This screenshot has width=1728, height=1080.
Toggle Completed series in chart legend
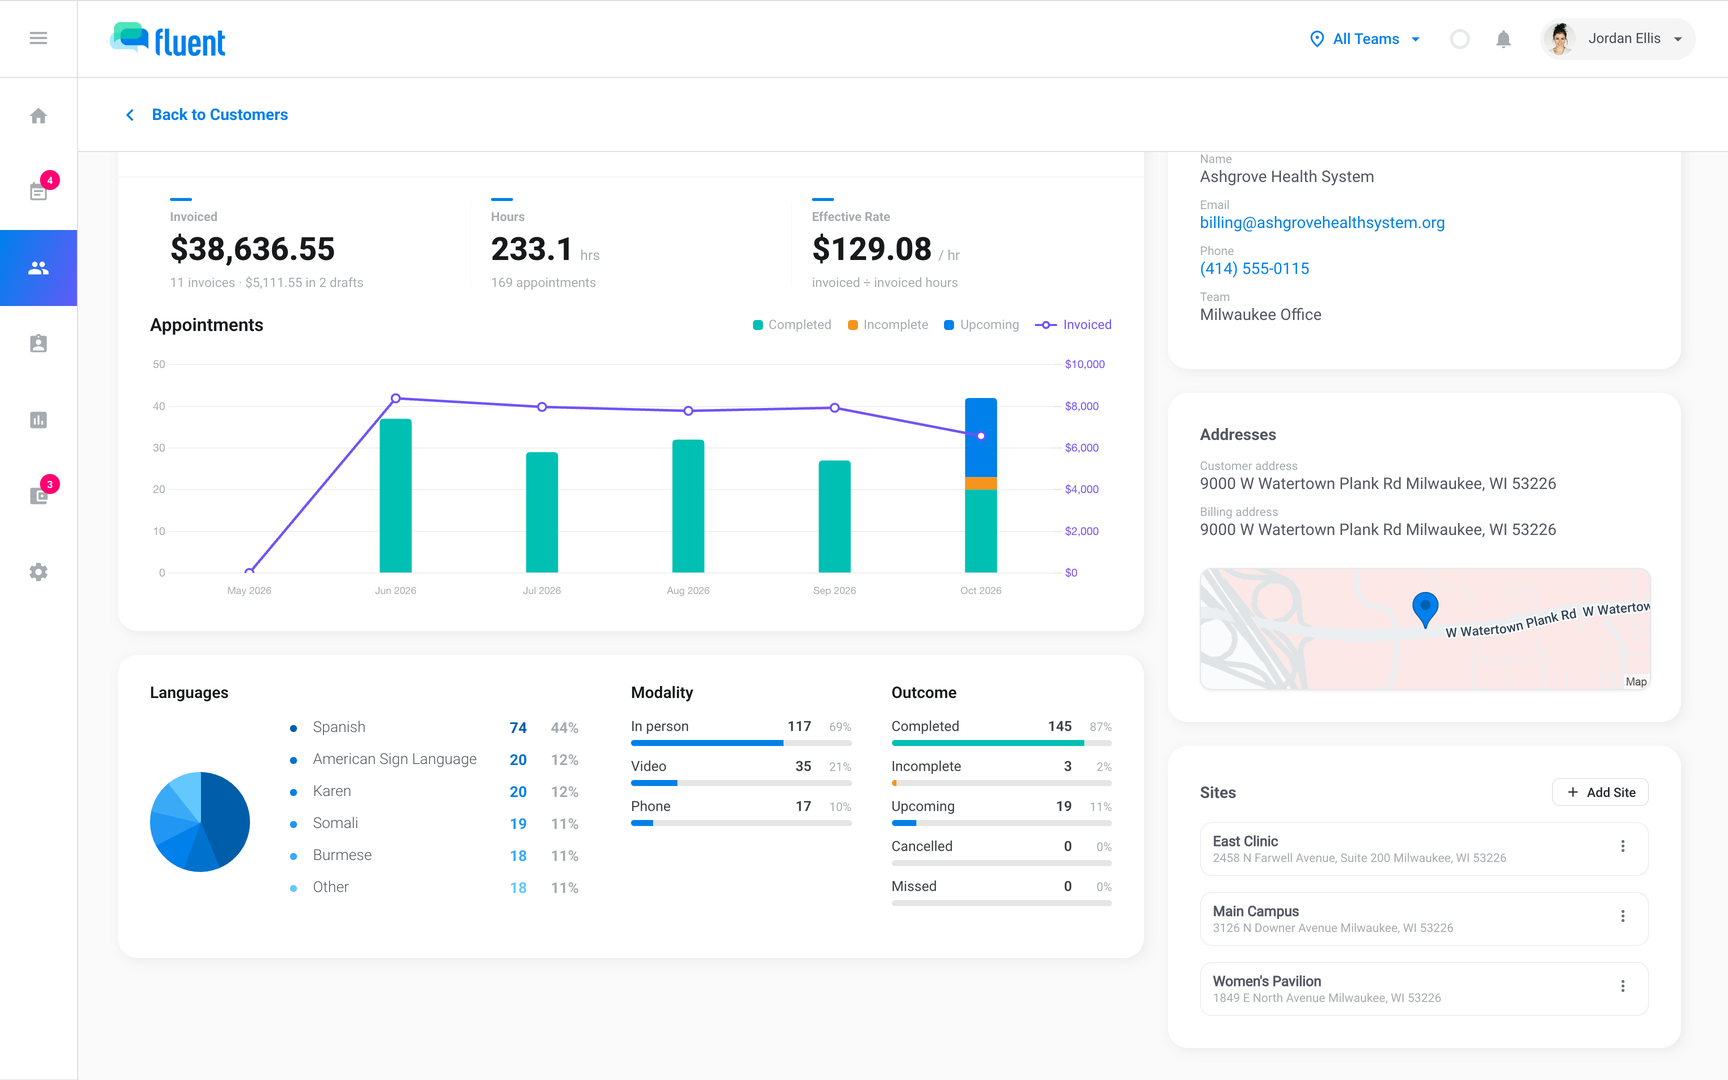point(792,325)
